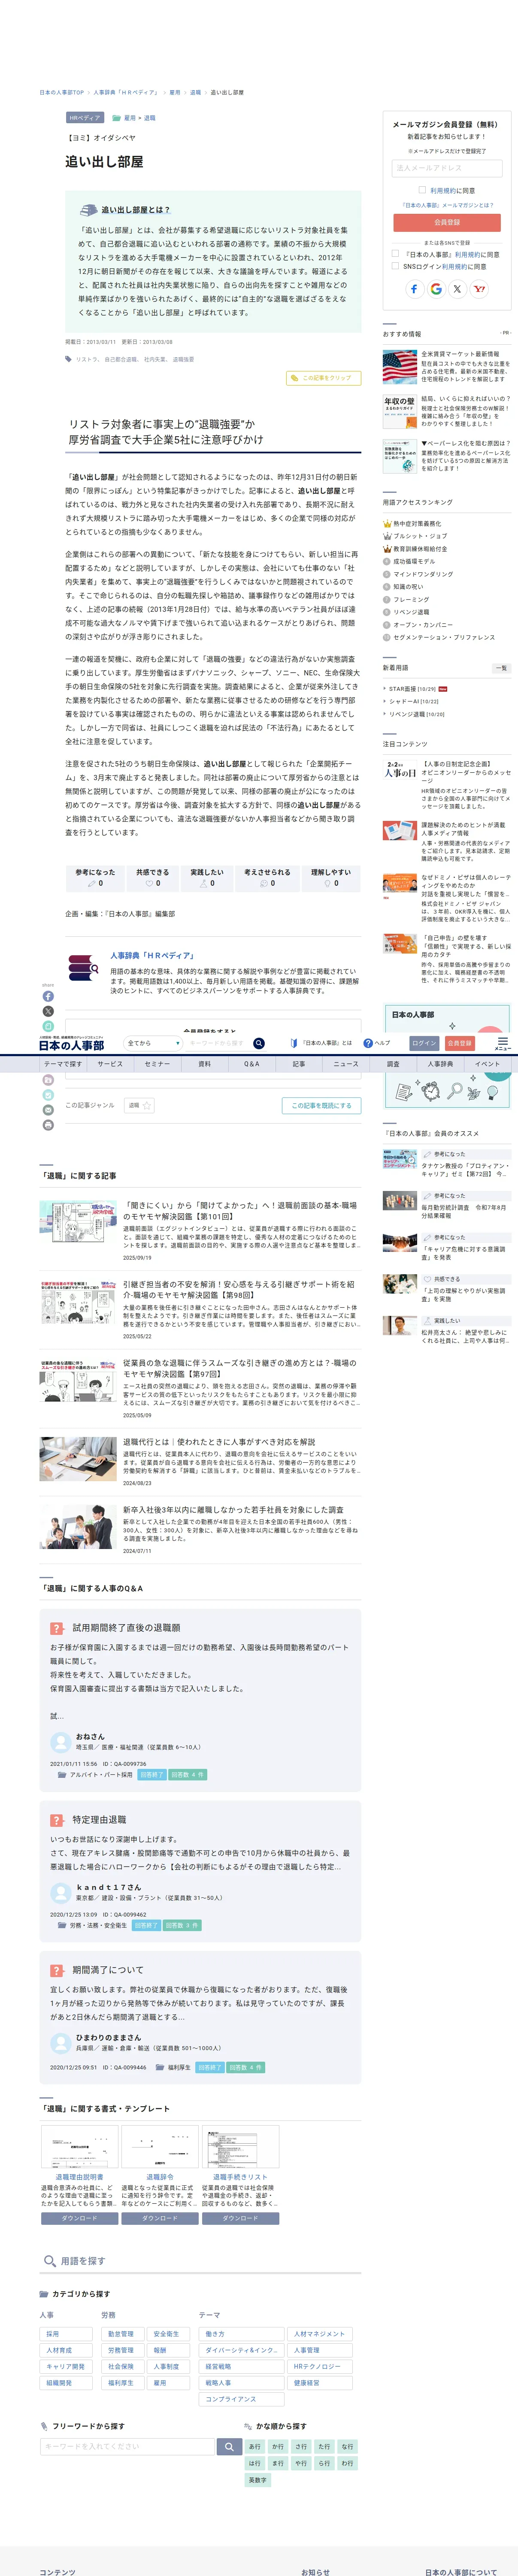Open the 退職代行とは article link
The height and width of the screenshot is (2576, 518).
[x=219, y=1442]
